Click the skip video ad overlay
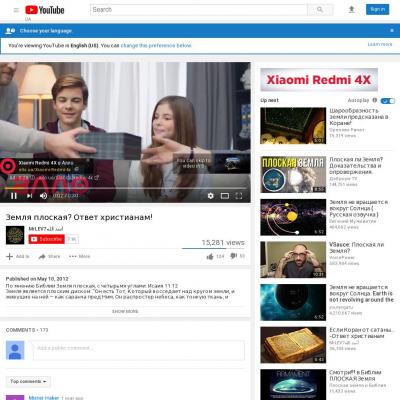400x400 pixels. pos(211,163)
